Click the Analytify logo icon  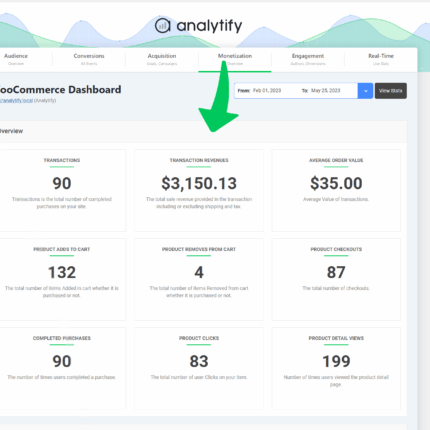[x=163, y=25]
